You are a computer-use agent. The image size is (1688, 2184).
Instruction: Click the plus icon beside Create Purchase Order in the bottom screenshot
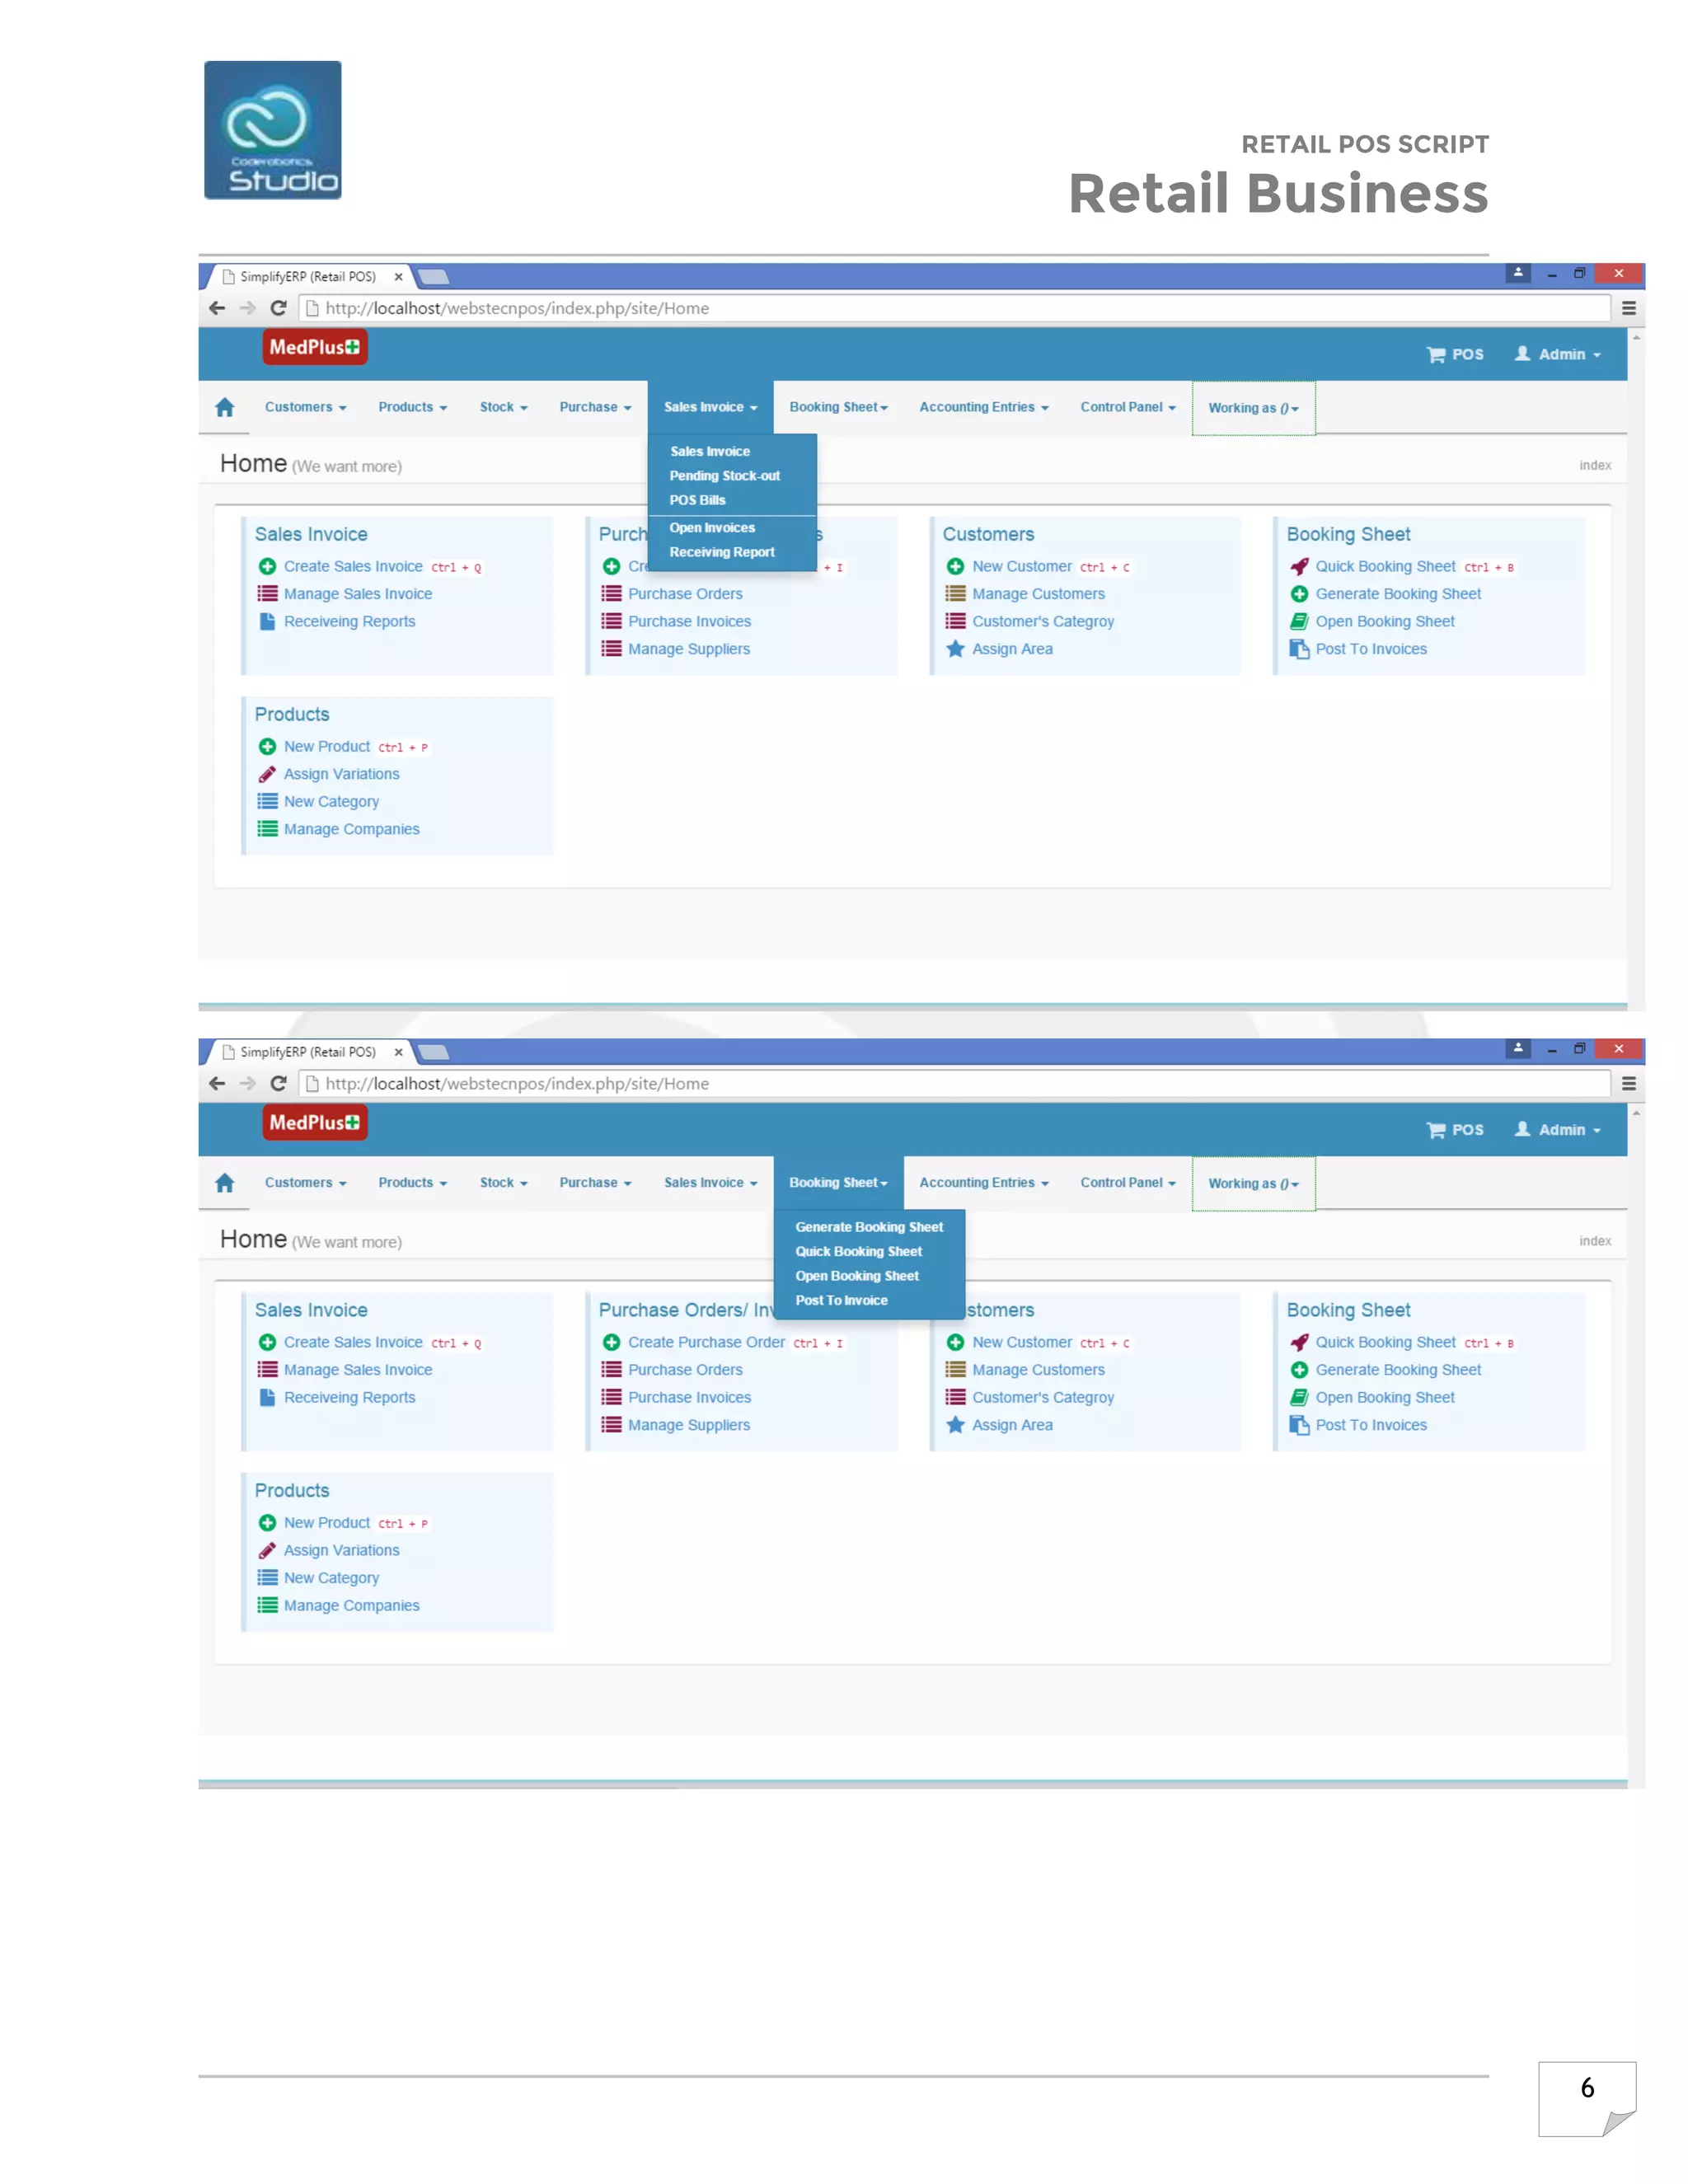coord(611,1342)
